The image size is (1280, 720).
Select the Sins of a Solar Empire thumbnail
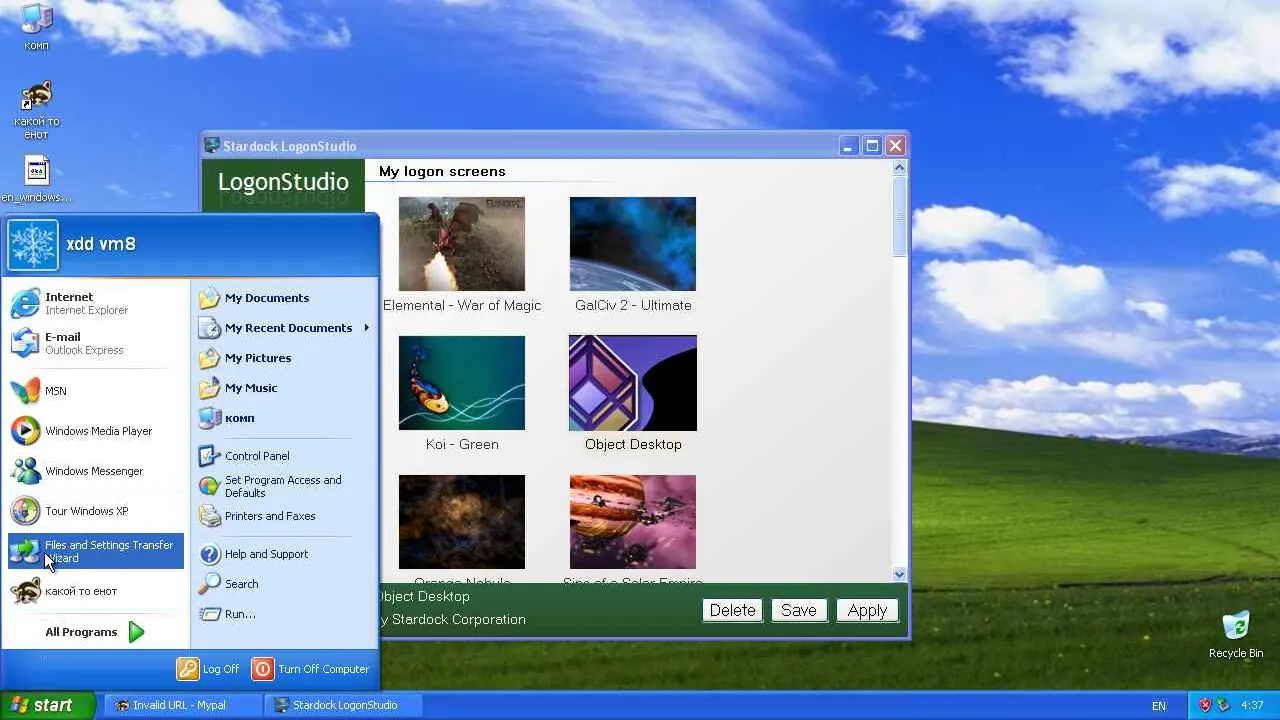[633, 522]
